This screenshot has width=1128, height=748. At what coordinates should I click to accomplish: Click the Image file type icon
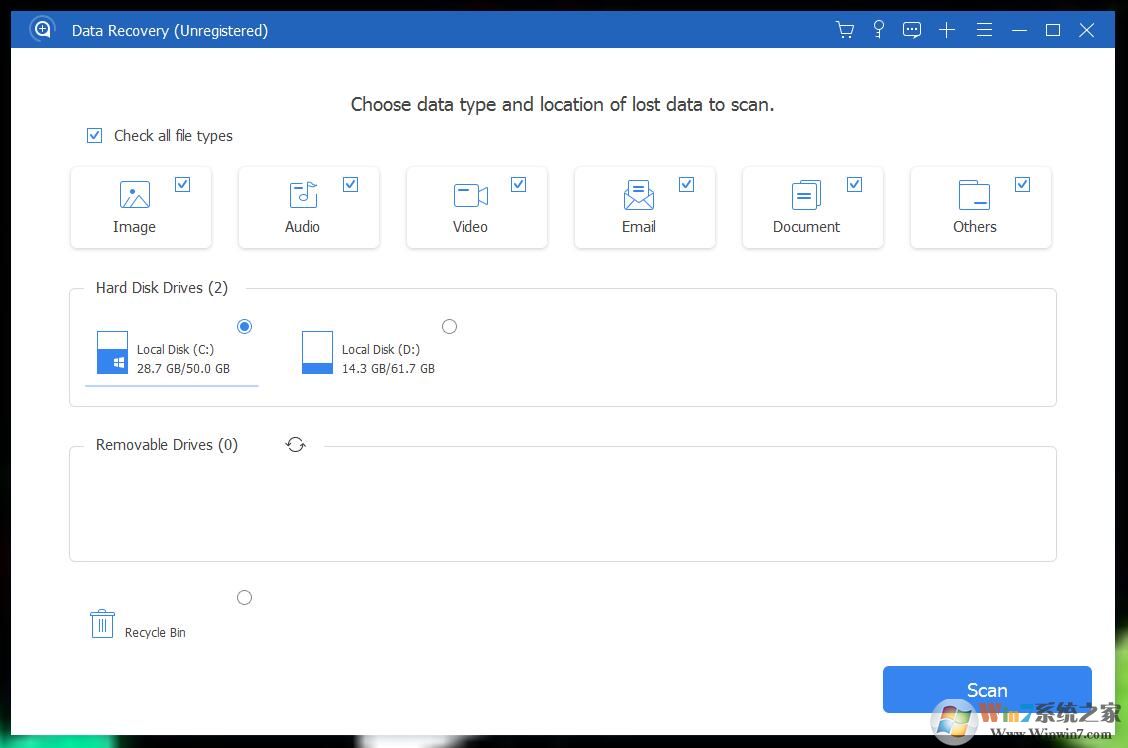point(134,195)
